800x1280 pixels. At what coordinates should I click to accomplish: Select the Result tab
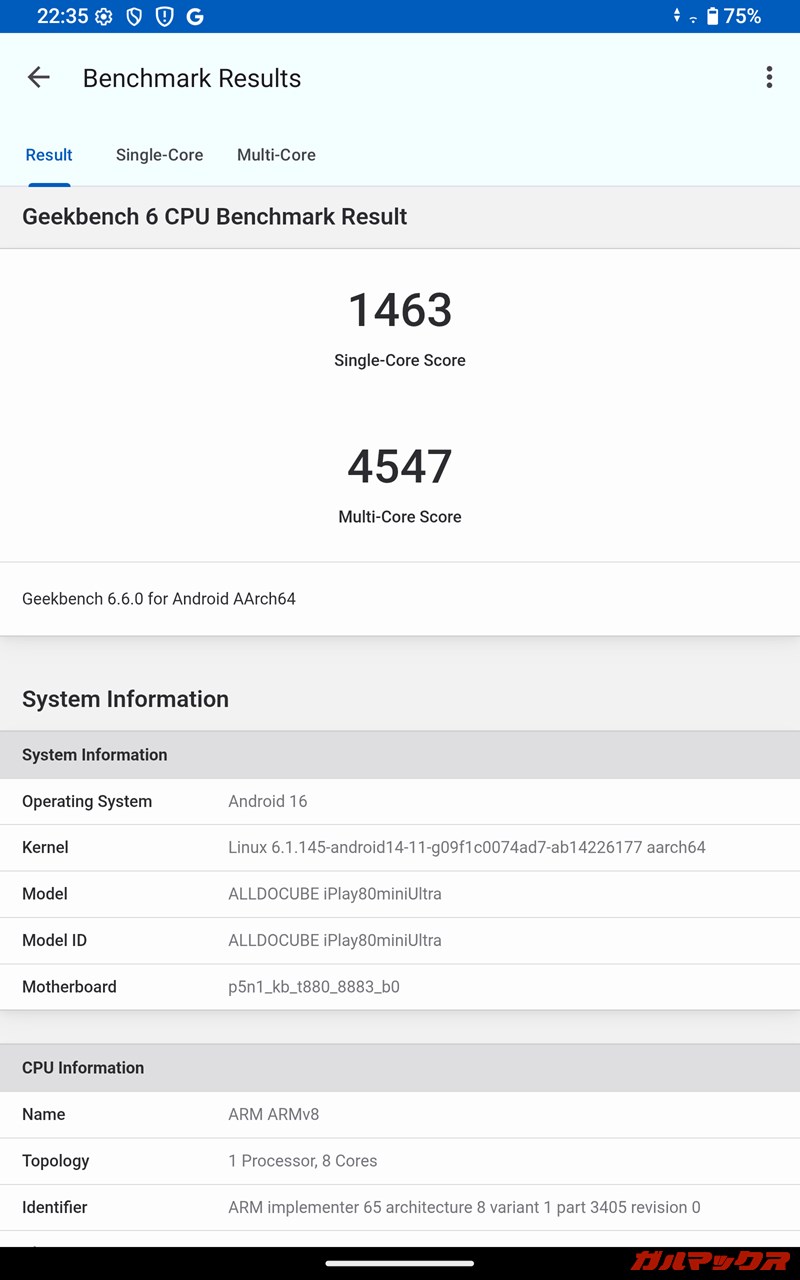(49, 155)
